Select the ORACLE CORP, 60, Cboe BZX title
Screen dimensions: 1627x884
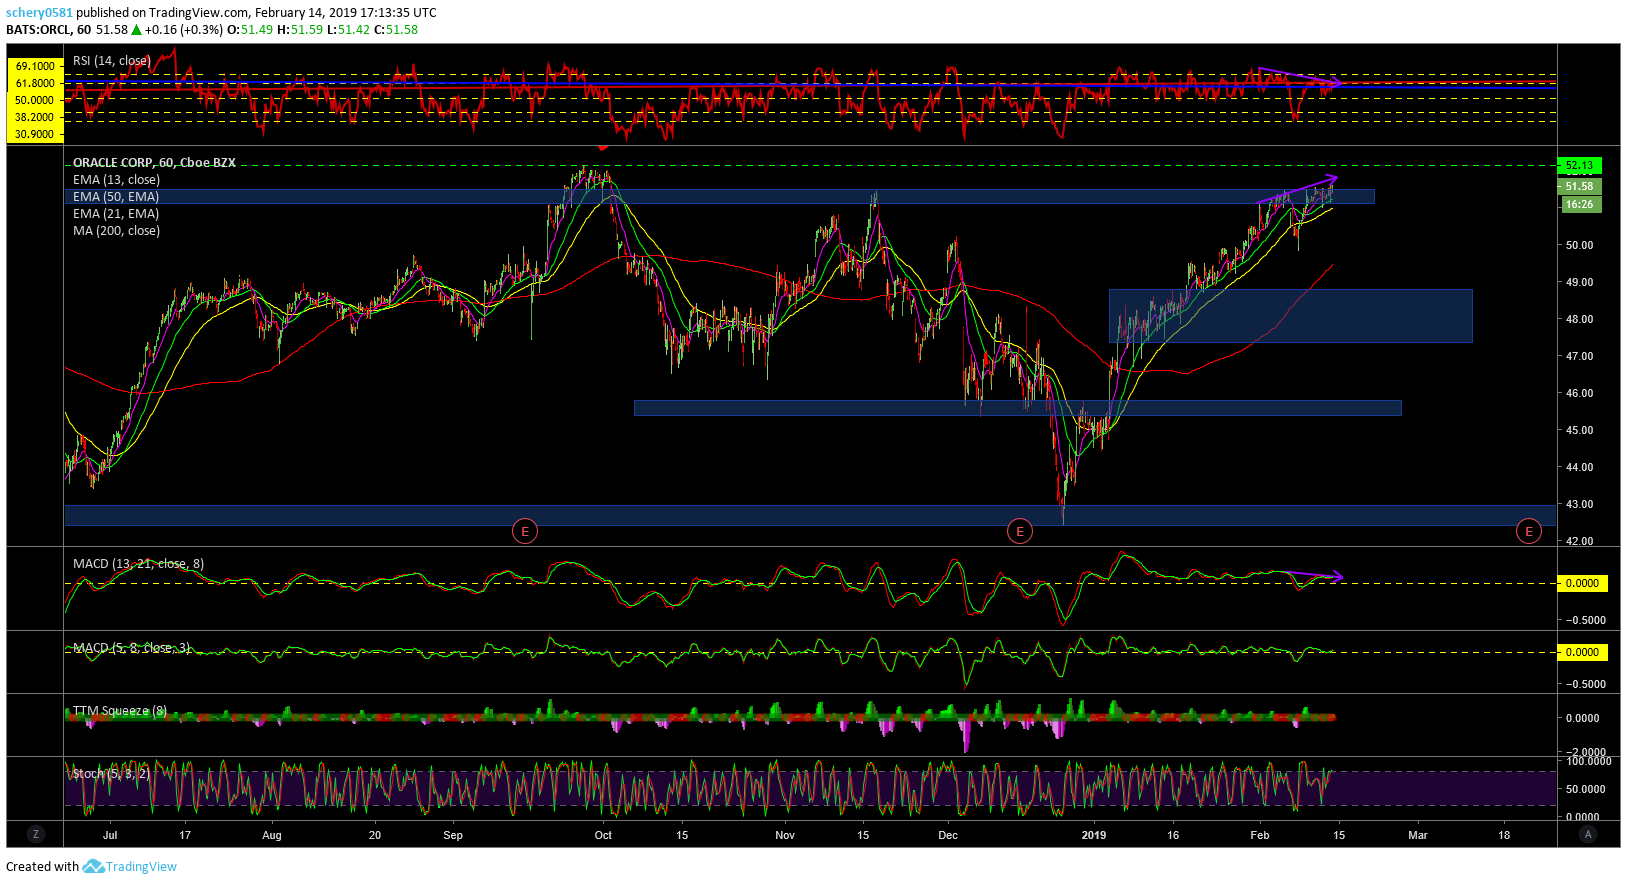[154, 163]
